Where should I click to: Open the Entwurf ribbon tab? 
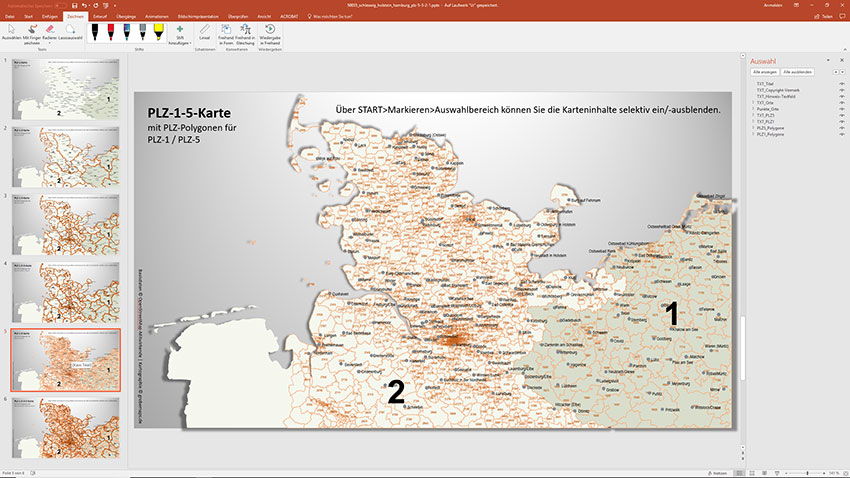pos(100,17)
